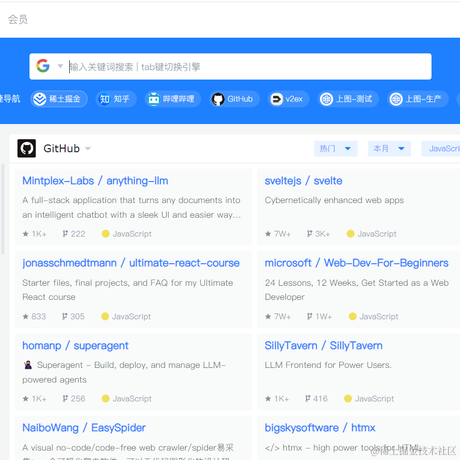Click the star icon of Web-Dev-For-Beginners
The width and height of the screenshot is (460, 460).
click(268, 316)
